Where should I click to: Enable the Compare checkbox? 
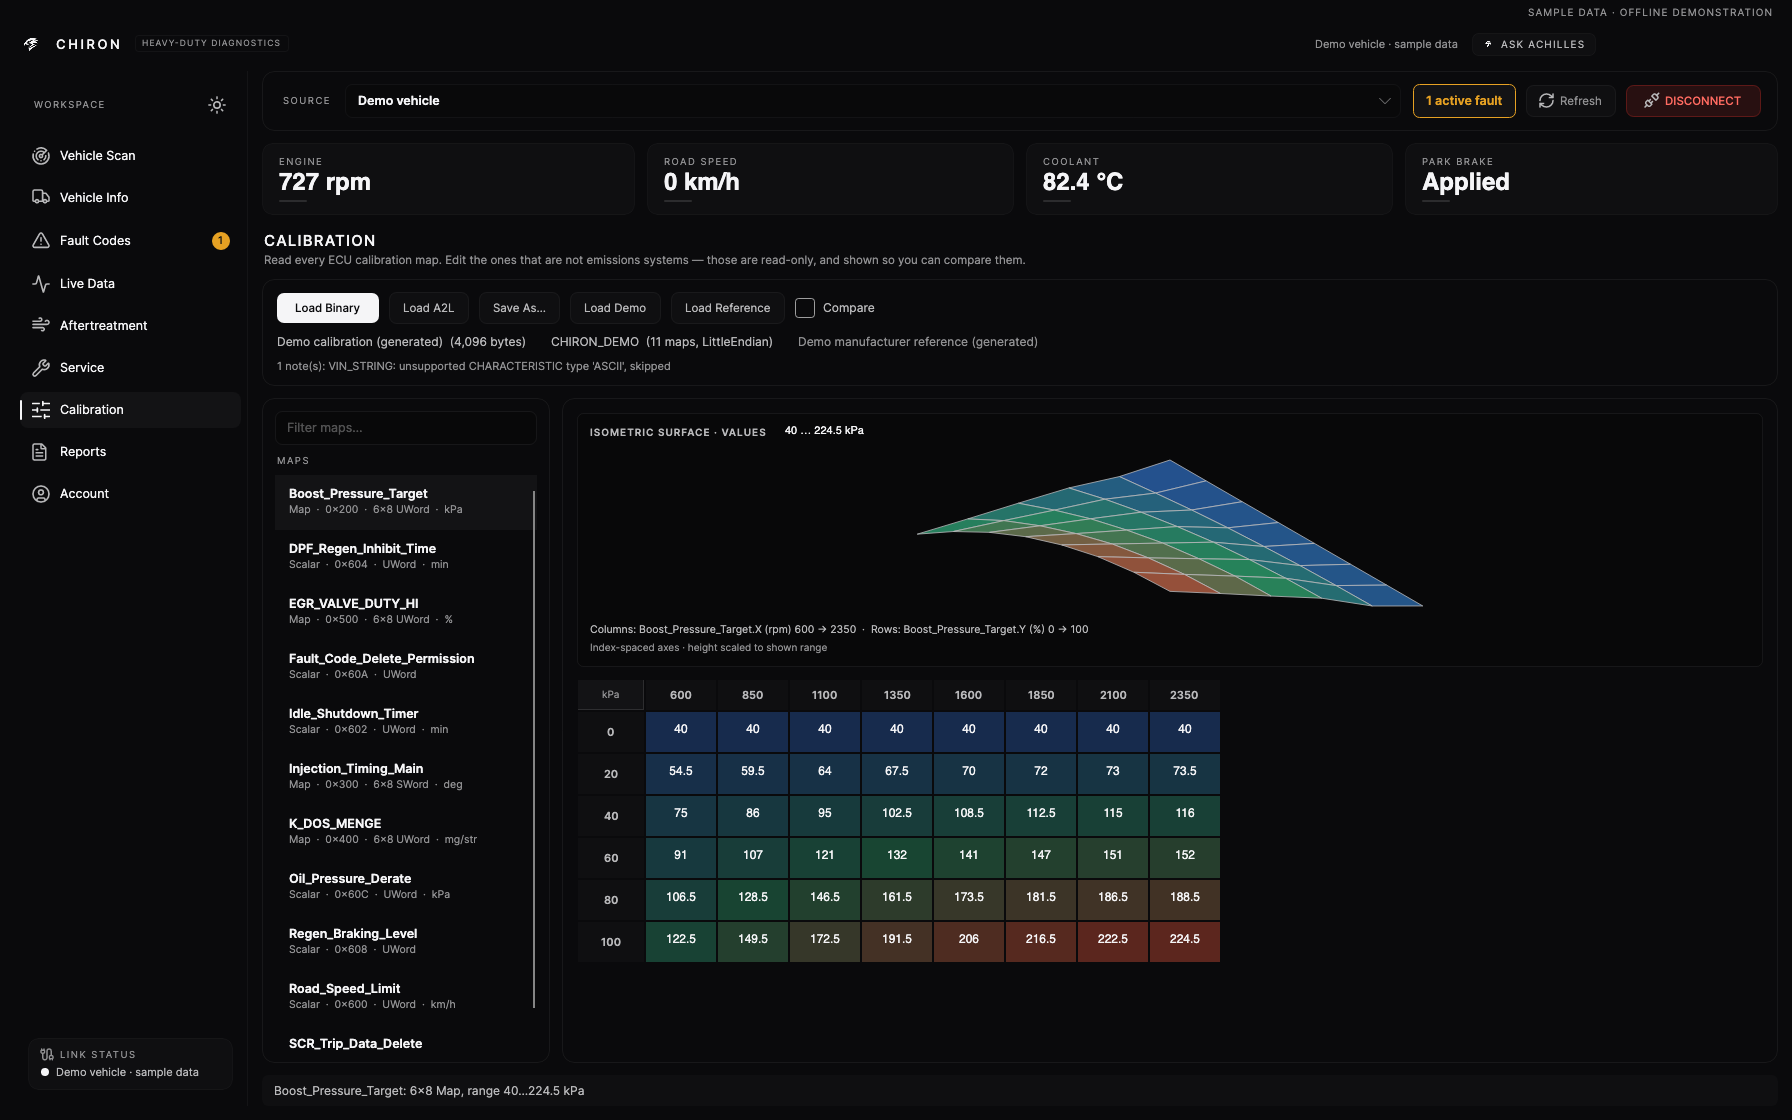click(805, 308)
